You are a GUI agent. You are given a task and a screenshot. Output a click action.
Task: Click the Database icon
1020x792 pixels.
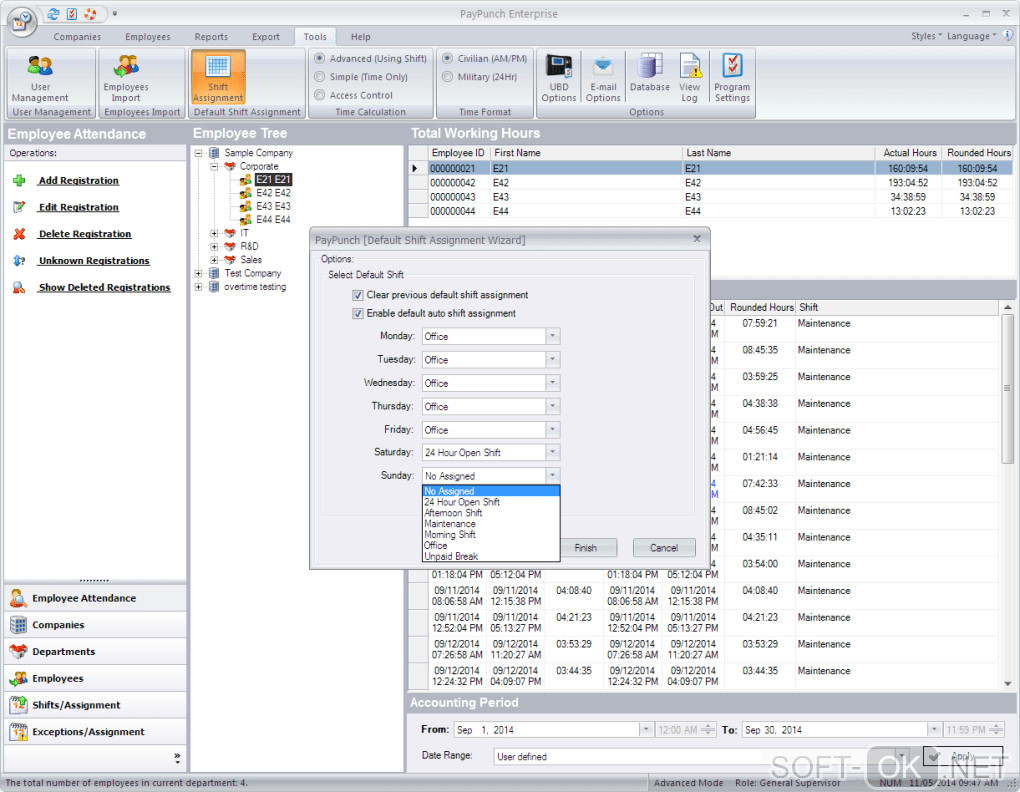(650, 73)
